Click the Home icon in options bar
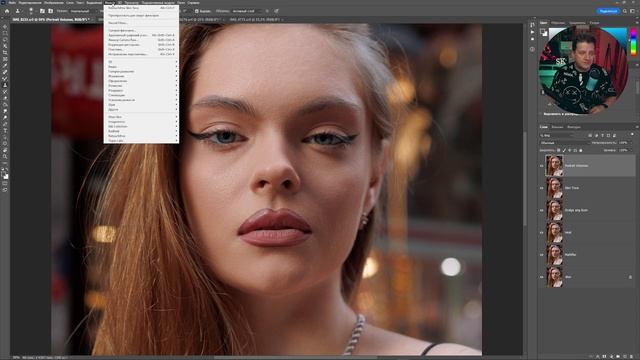The height and width of the screenshot is (360, 640). [x=7, y=11]
